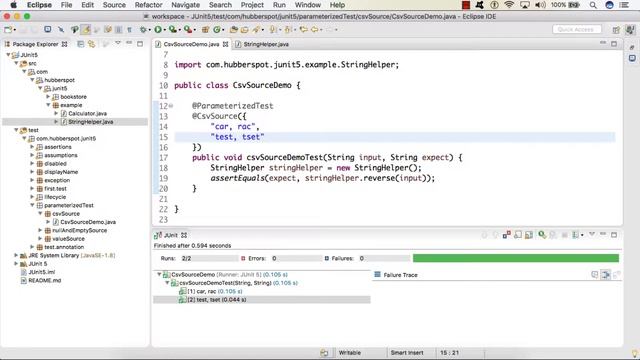The height and width of the screenshot is (360, 640).
Task: Open the Navigate menu
Action: pos(185,5)
